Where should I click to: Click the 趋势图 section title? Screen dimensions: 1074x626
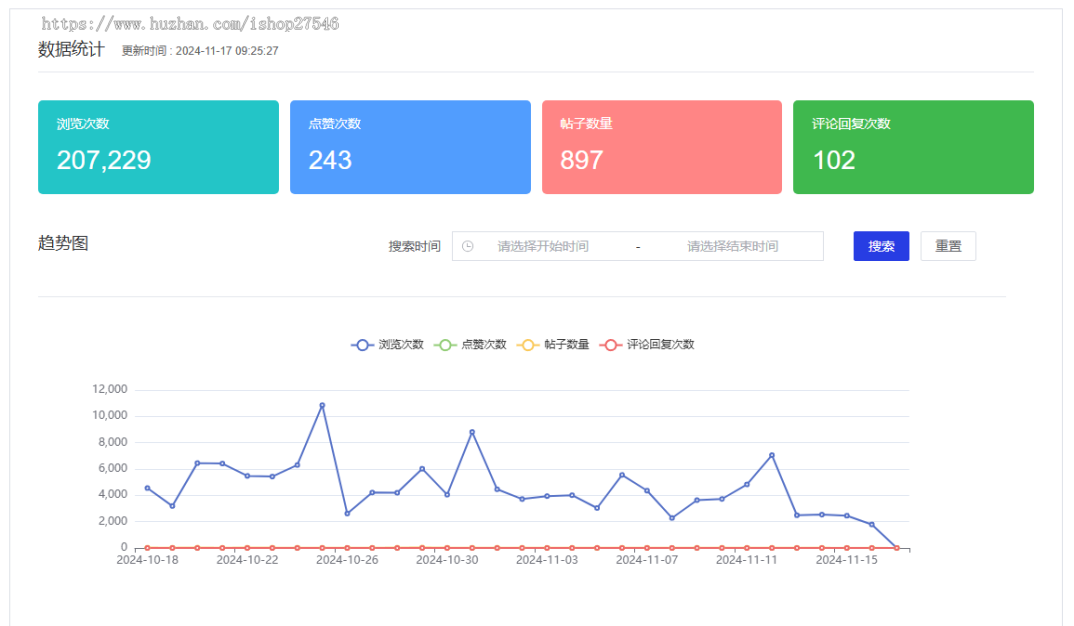coord(62,243)
